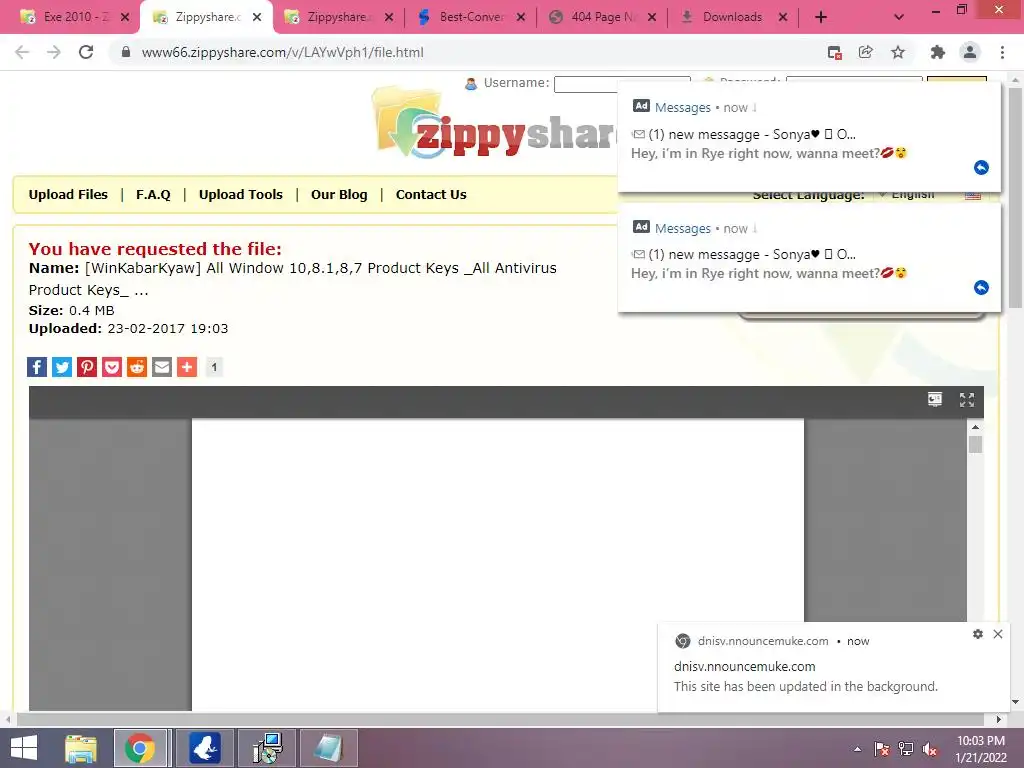
Task: Open settings gear on dnisv.nnouncemuke.com notification
Action: 978,634
